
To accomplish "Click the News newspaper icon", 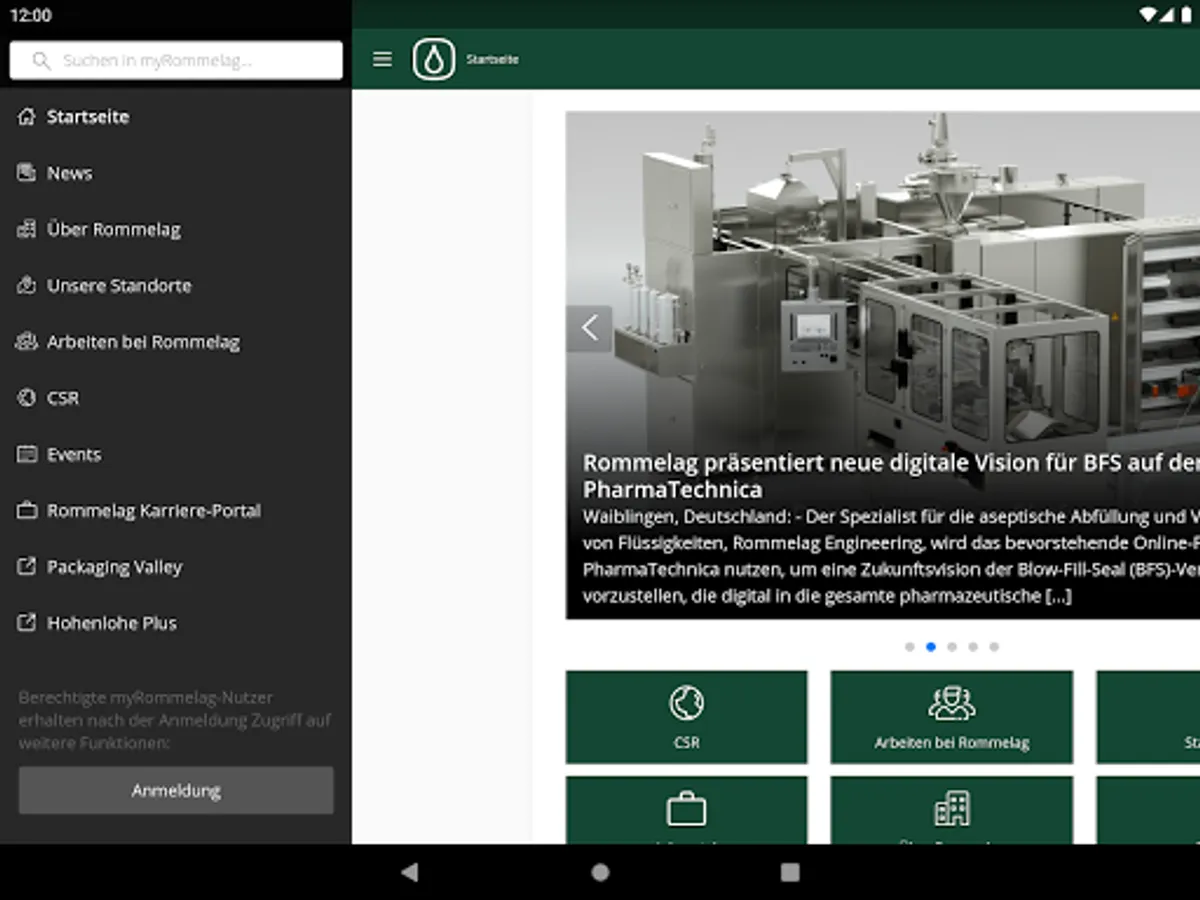I will [27, 173].
